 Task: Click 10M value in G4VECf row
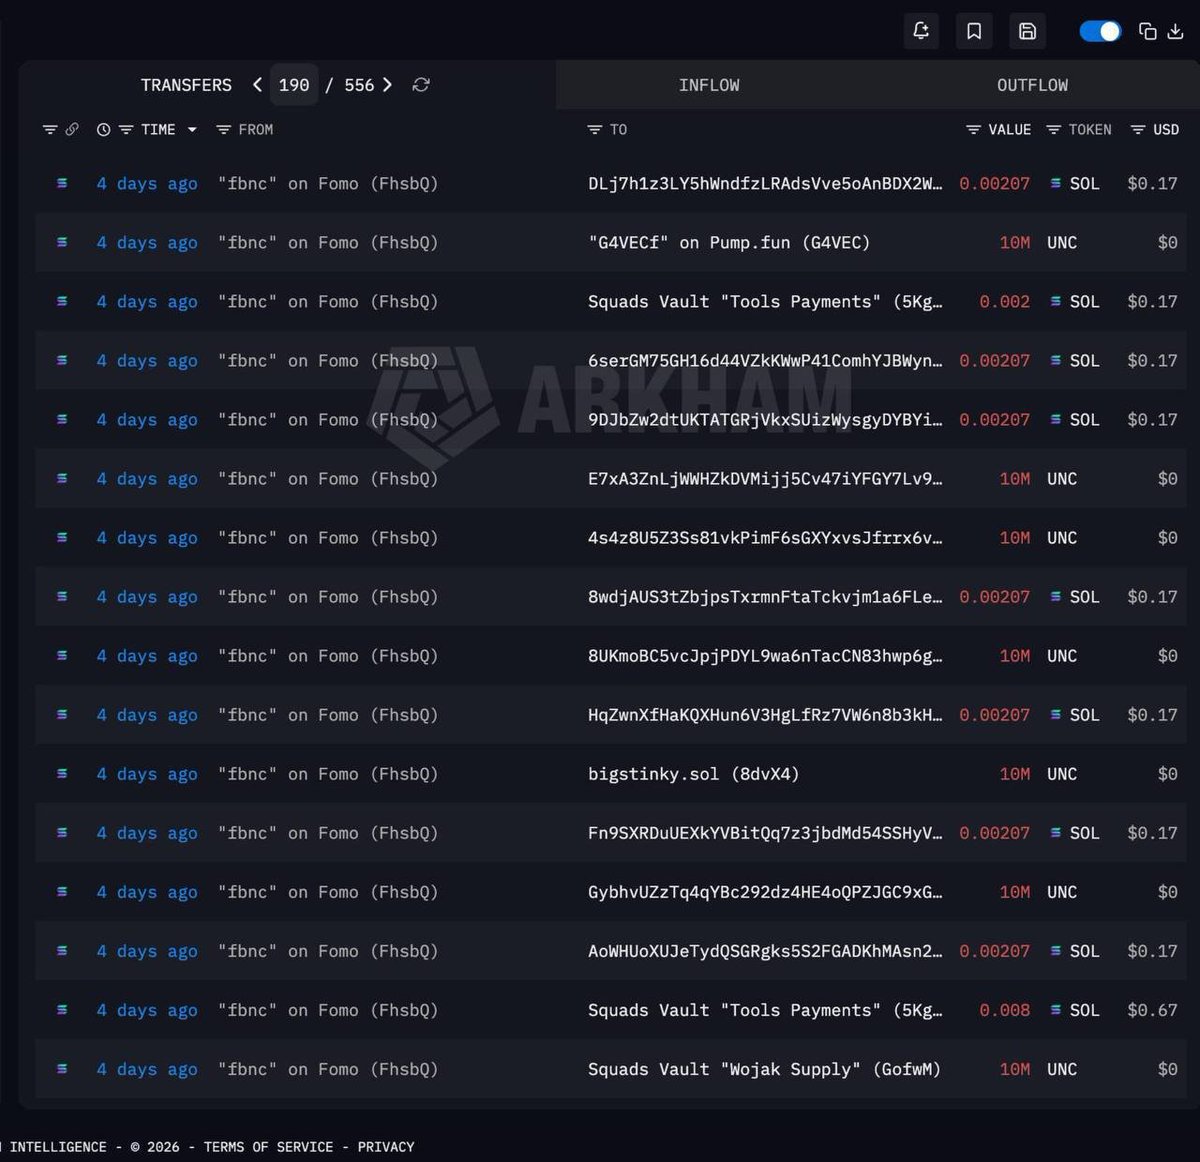[1015, 242]
